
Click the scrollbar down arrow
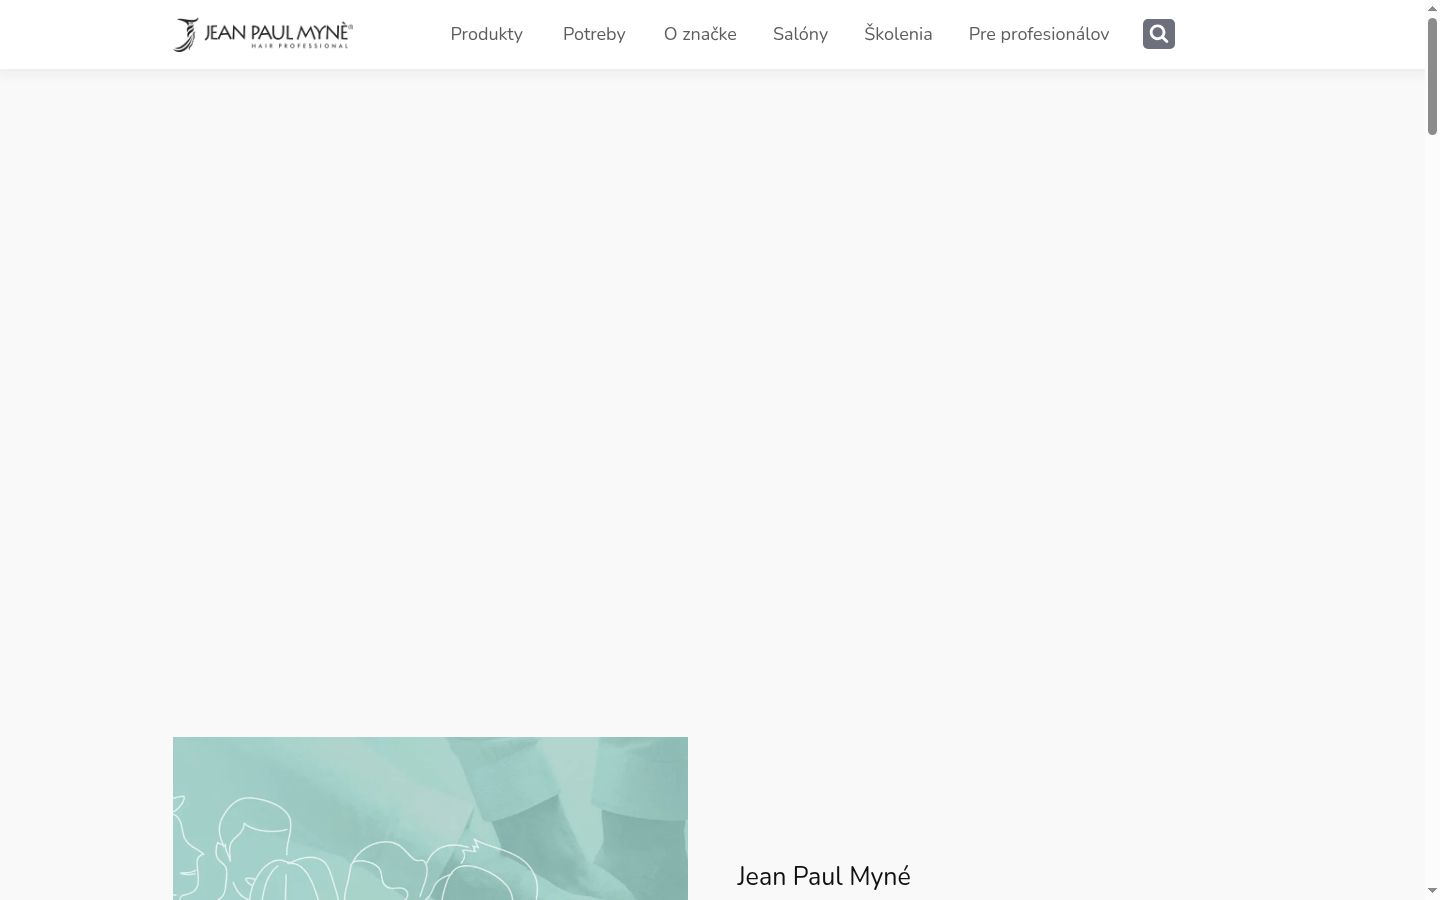click(x=1432, y=891)
